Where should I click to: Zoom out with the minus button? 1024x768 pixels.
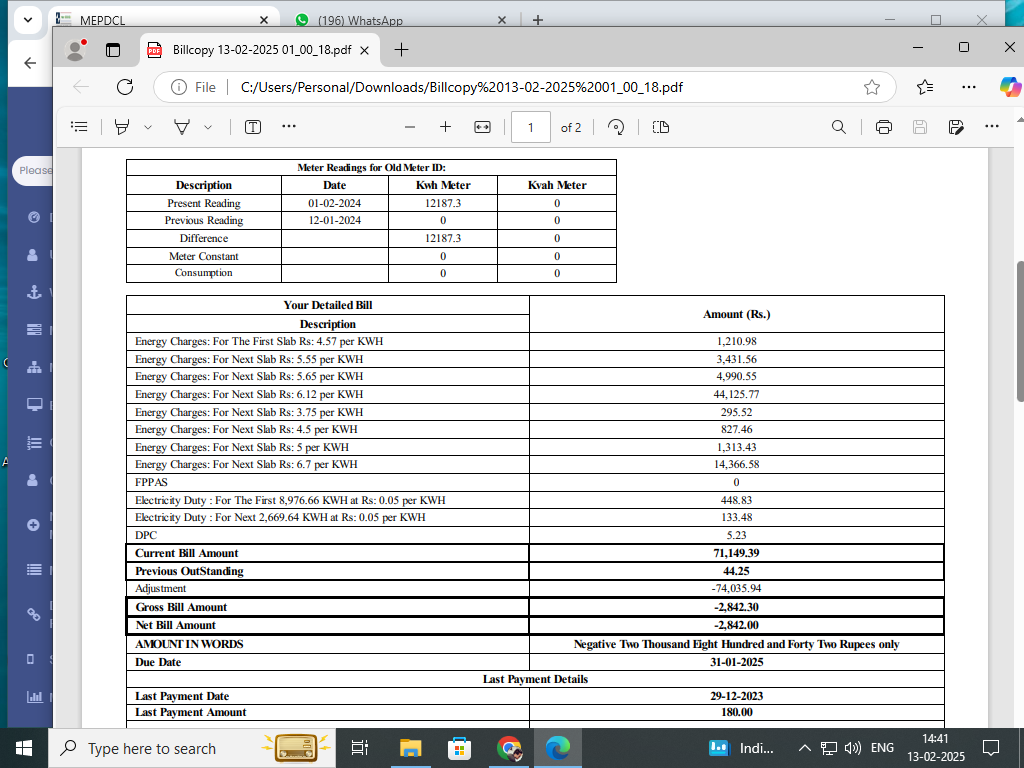pyautogui.click(x=409, y=127)
